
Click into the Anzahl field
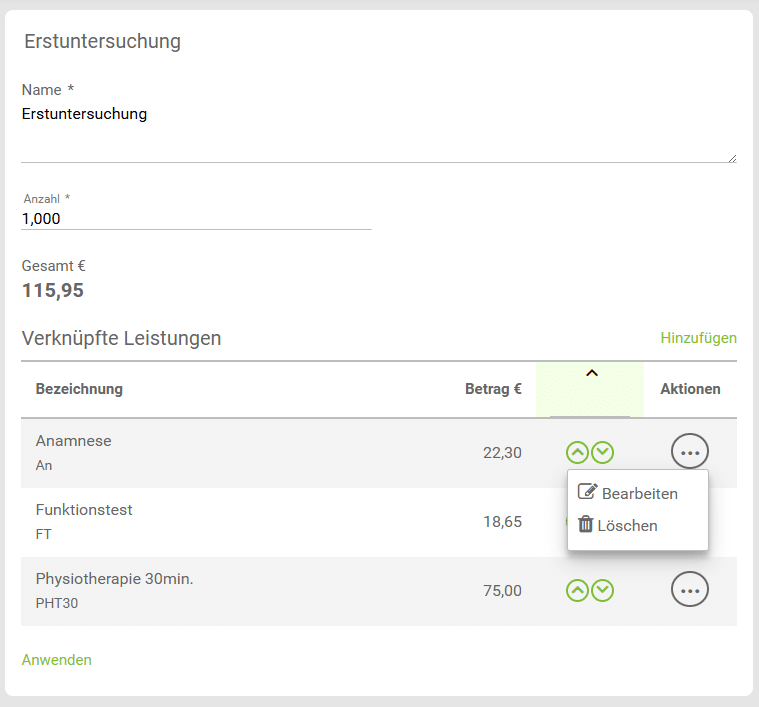coord(196,219)
